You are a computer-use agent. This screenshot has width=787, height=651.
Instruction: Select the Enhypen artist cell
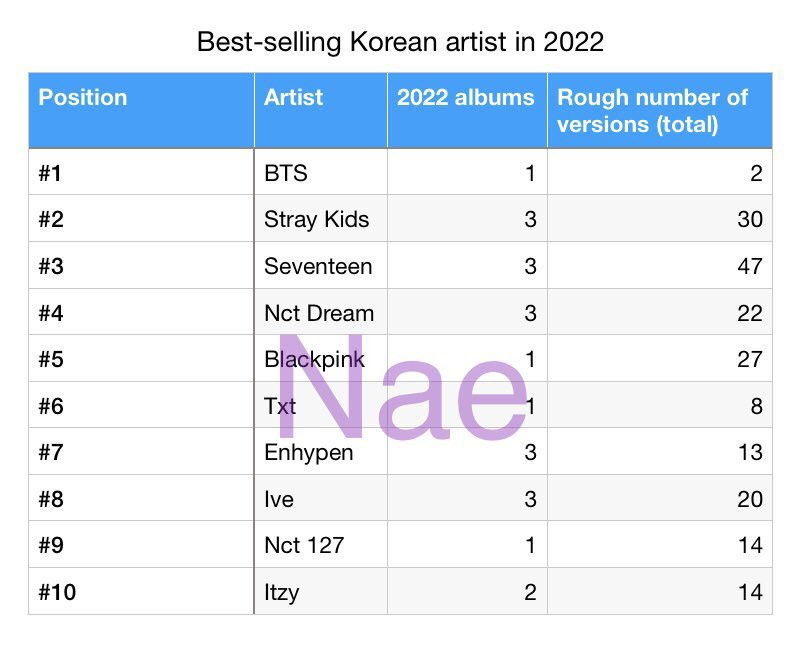pos(321,452)
